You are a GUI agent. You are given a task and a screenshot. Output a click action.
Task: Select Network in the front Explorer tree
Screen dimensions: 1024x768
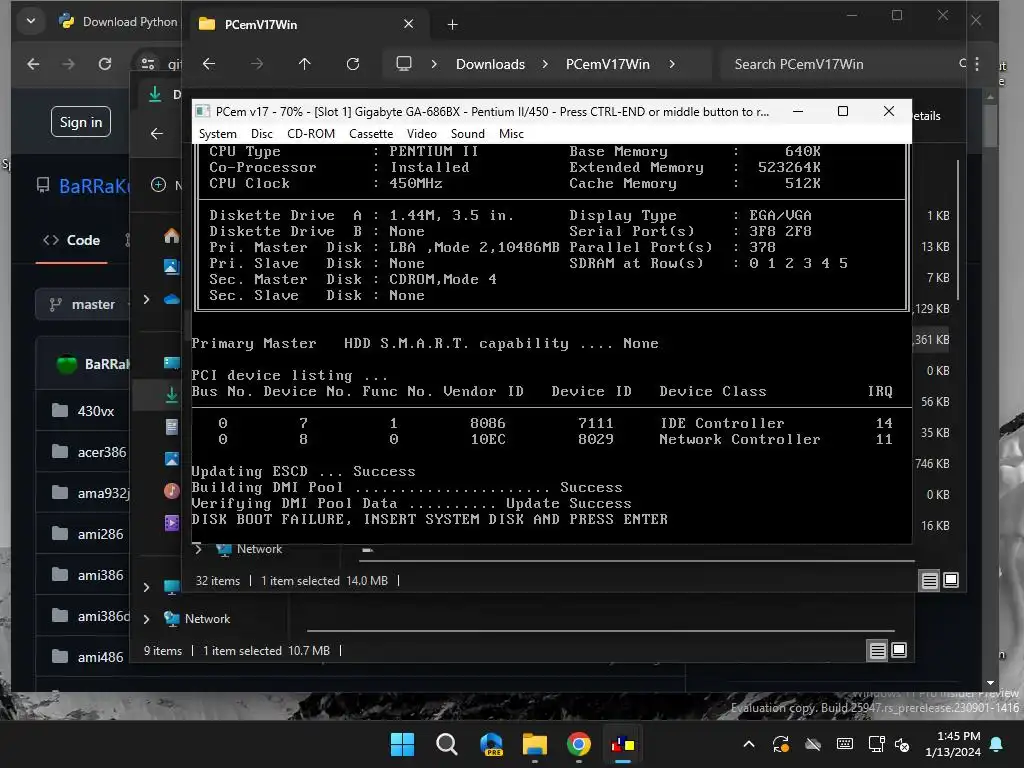tap(259, 549)
